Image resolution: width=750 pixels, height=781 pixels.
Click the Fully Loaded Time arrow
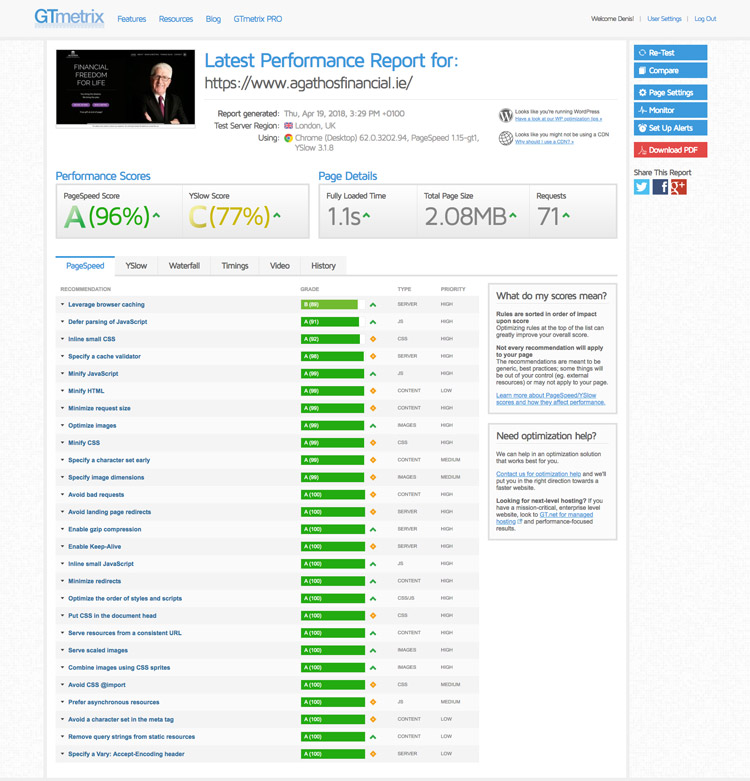click(366, 215)
